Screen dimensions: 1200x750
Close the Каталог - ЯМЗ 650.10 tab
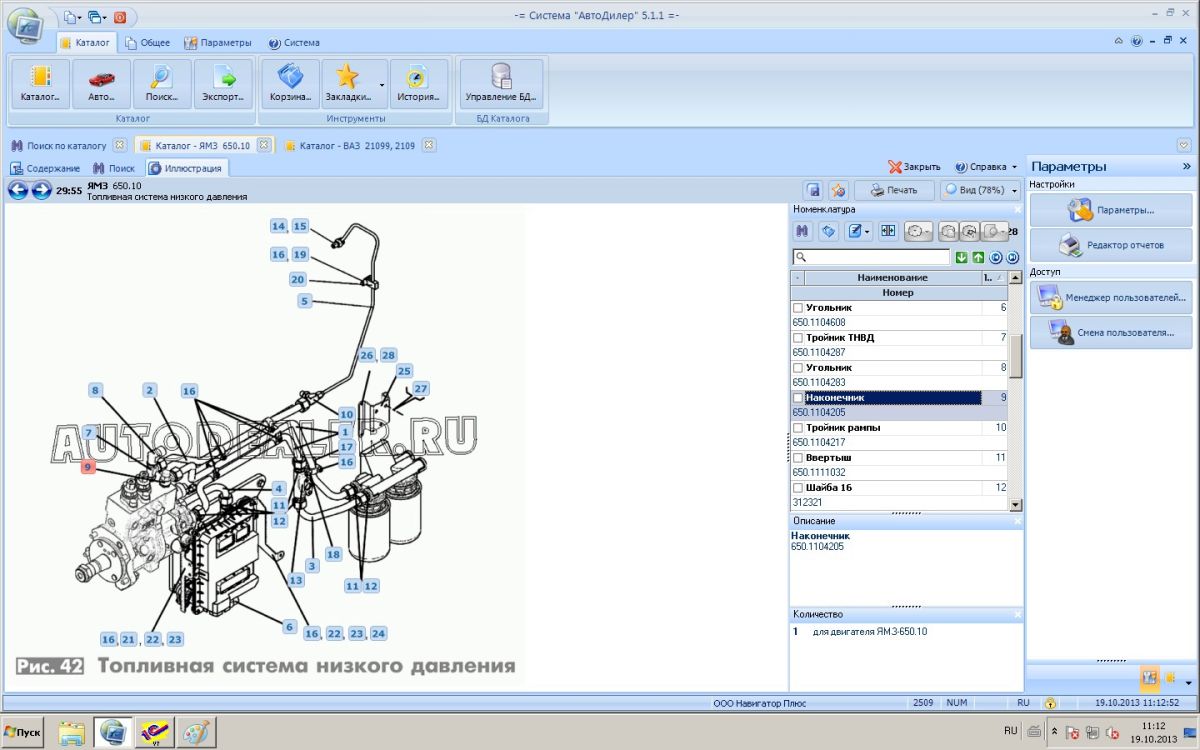pyautogui.click(x=263, y=144)
